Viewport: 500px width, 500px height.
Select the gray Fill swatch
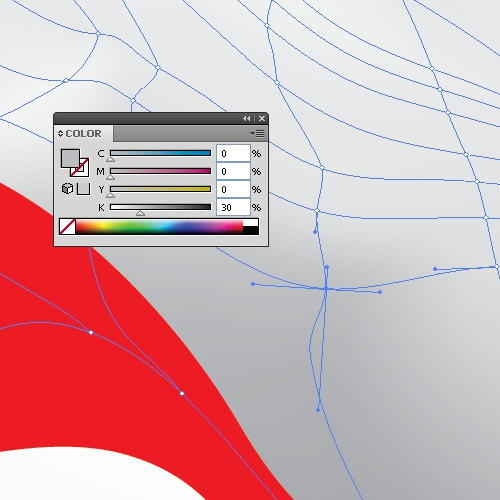click(70, 158)
